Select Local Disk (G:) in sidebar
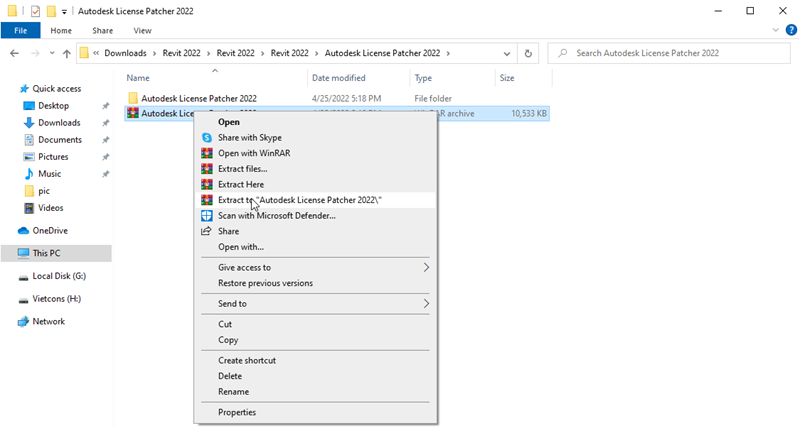The image size is (800, 427). 59,276
